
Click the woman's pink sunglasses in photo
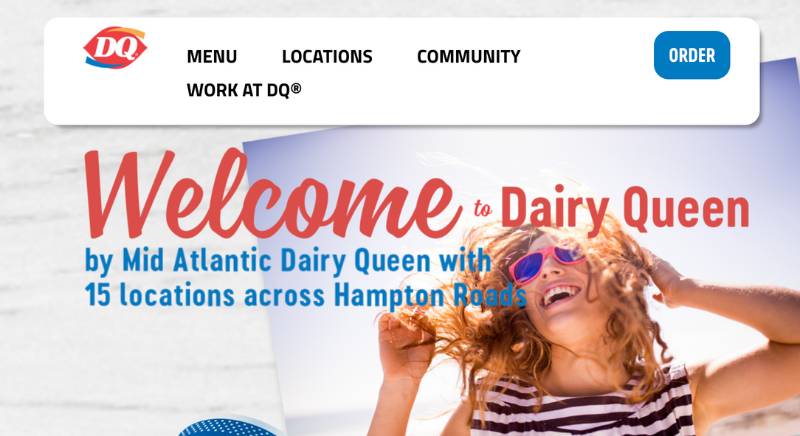[x=546, y=263]
